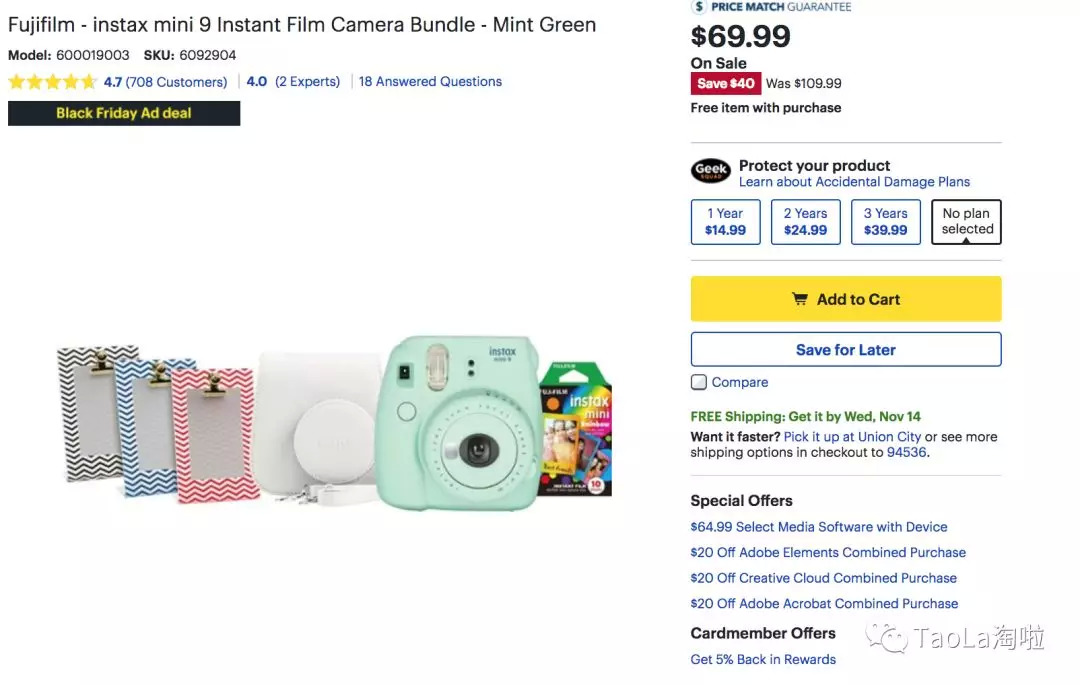Learn about Accidental Damage Plans

[x=854, y=182]
